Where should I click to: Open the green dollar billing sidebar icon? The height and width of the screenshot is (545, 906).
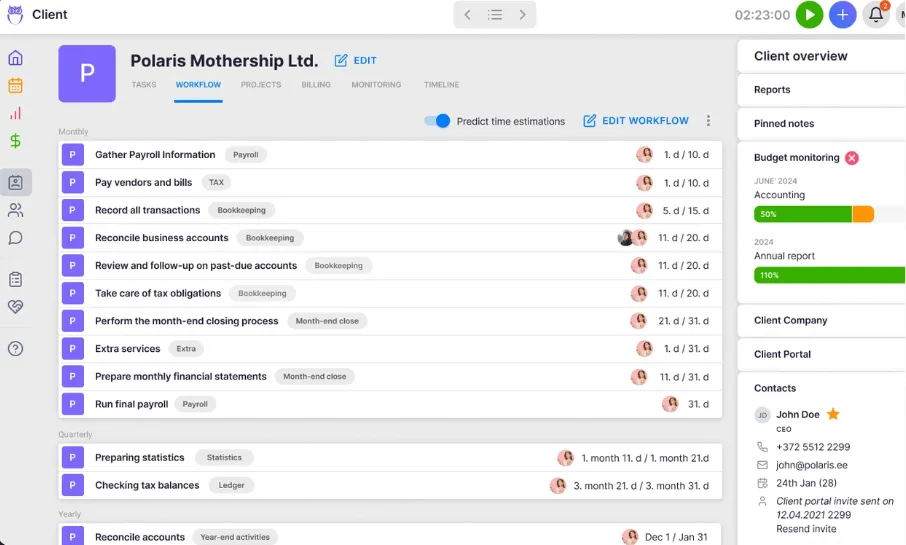tap(16, 141)
